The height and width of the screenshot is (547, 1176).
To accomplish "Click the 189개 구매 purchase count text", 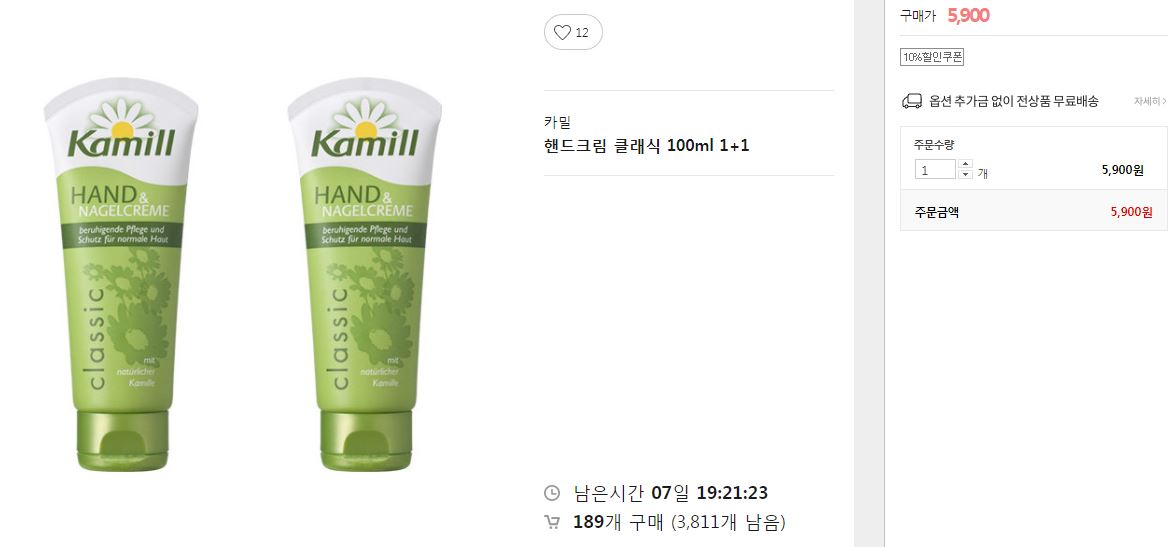I will pos(618,522).
